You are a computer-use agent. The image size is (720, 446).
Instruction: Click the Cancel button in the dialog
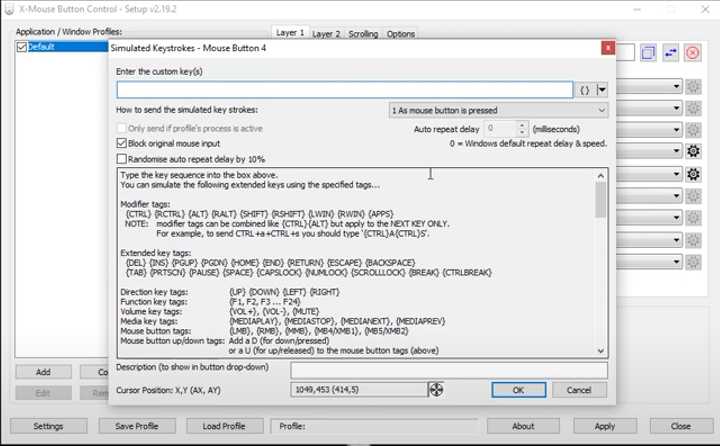[x=579, y=390]
